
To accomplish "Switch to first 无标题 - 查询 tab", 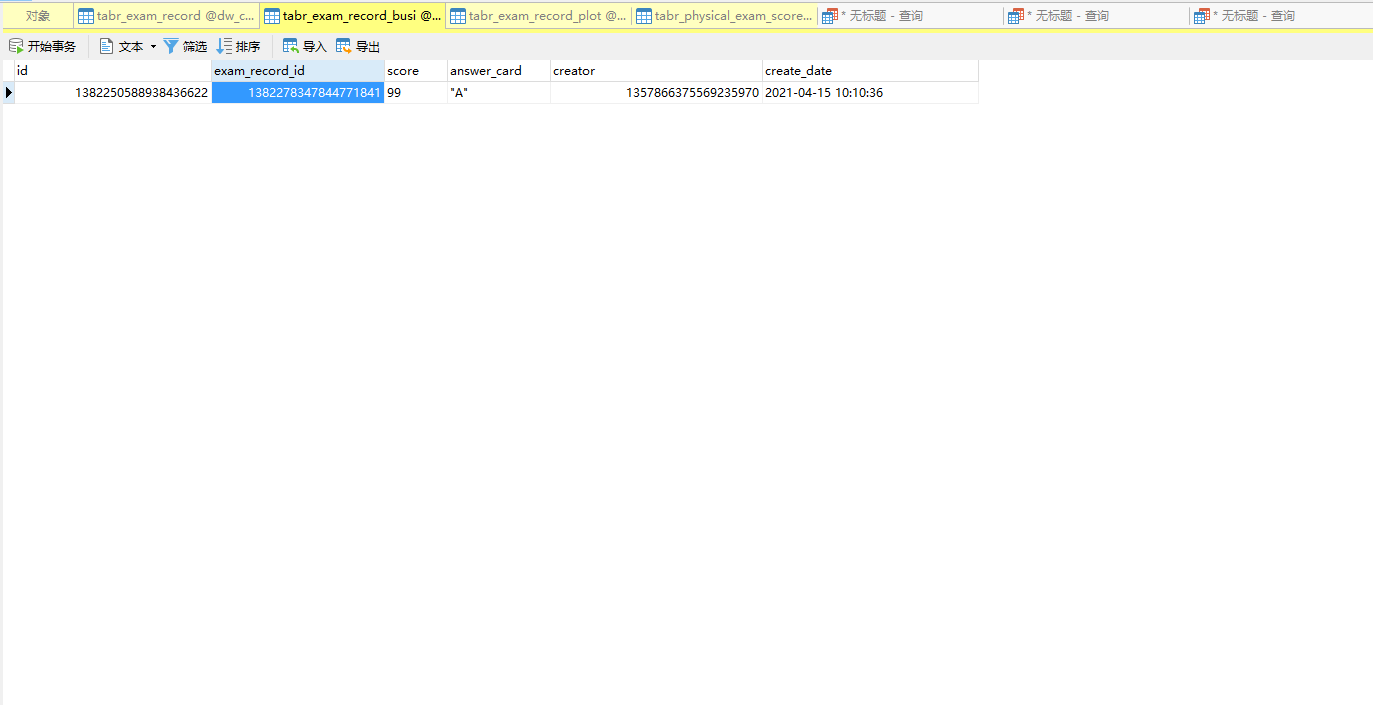I will coord(910,16).
